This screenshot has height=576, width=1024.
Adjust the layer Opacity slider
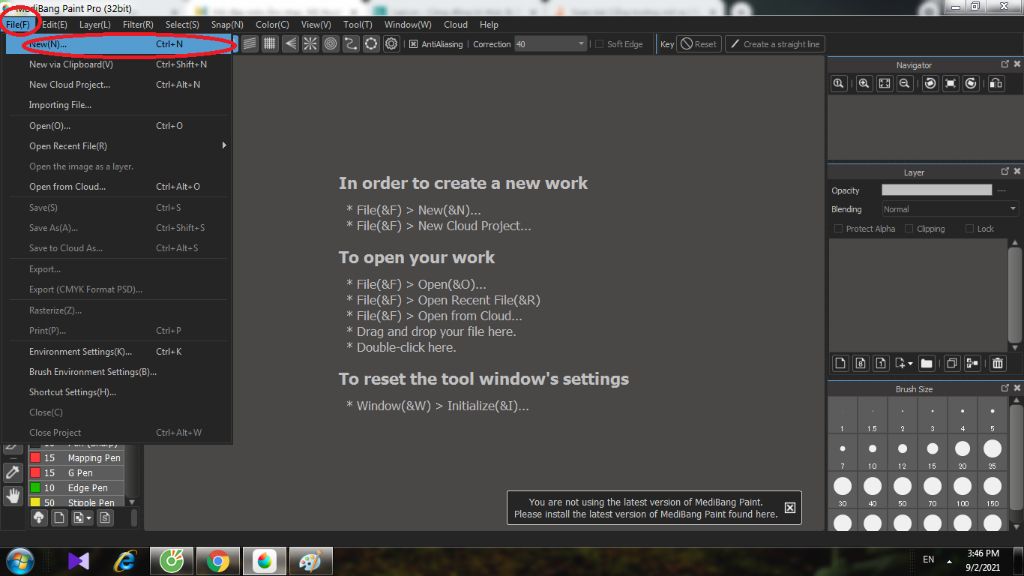click(936, 190)
